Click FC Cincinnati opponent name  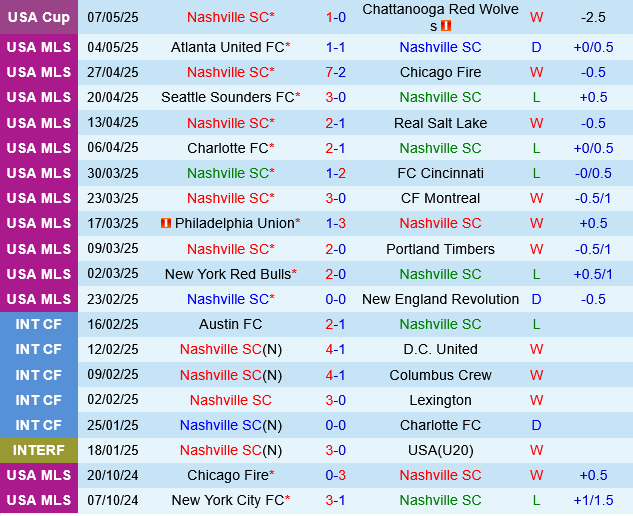pyautogui.click(x=440, y=173)
